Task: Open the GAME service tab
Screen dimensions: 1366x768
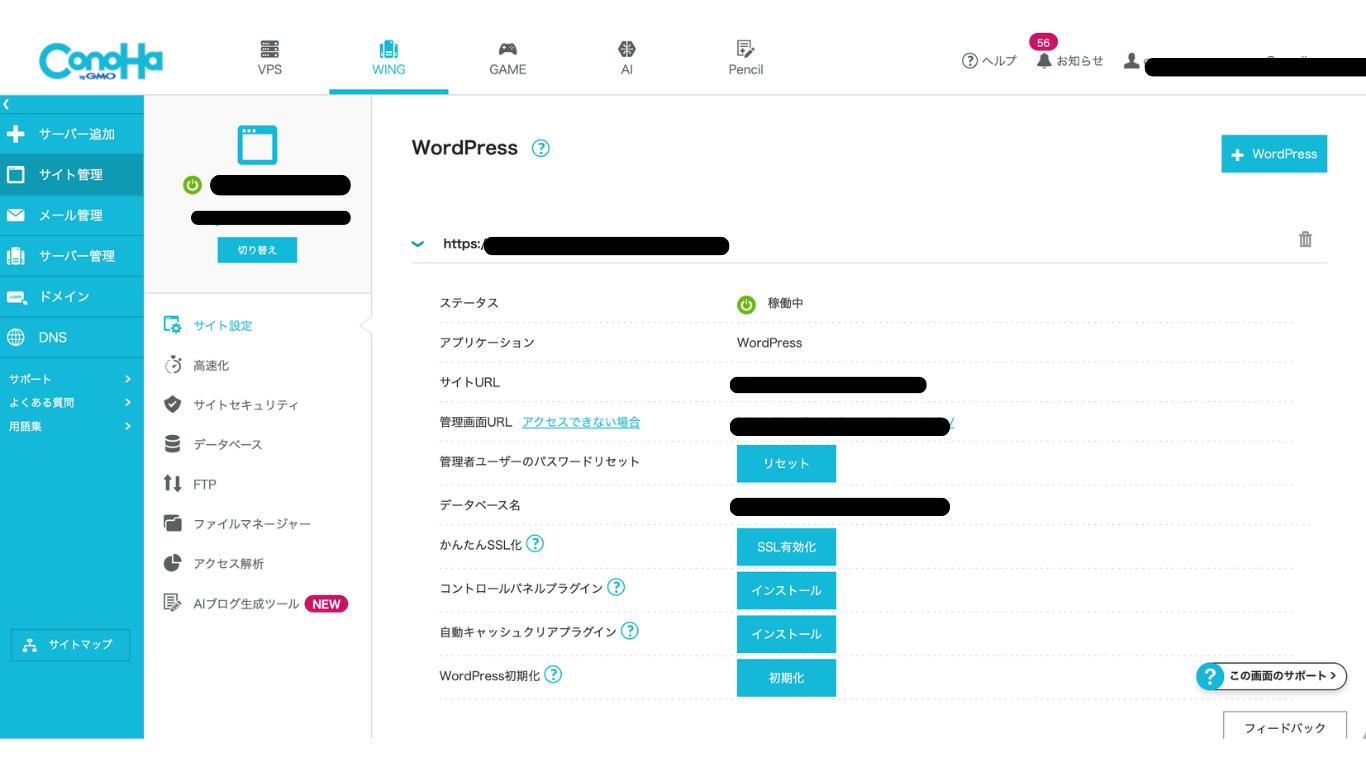Action: (x=508, y=59)
